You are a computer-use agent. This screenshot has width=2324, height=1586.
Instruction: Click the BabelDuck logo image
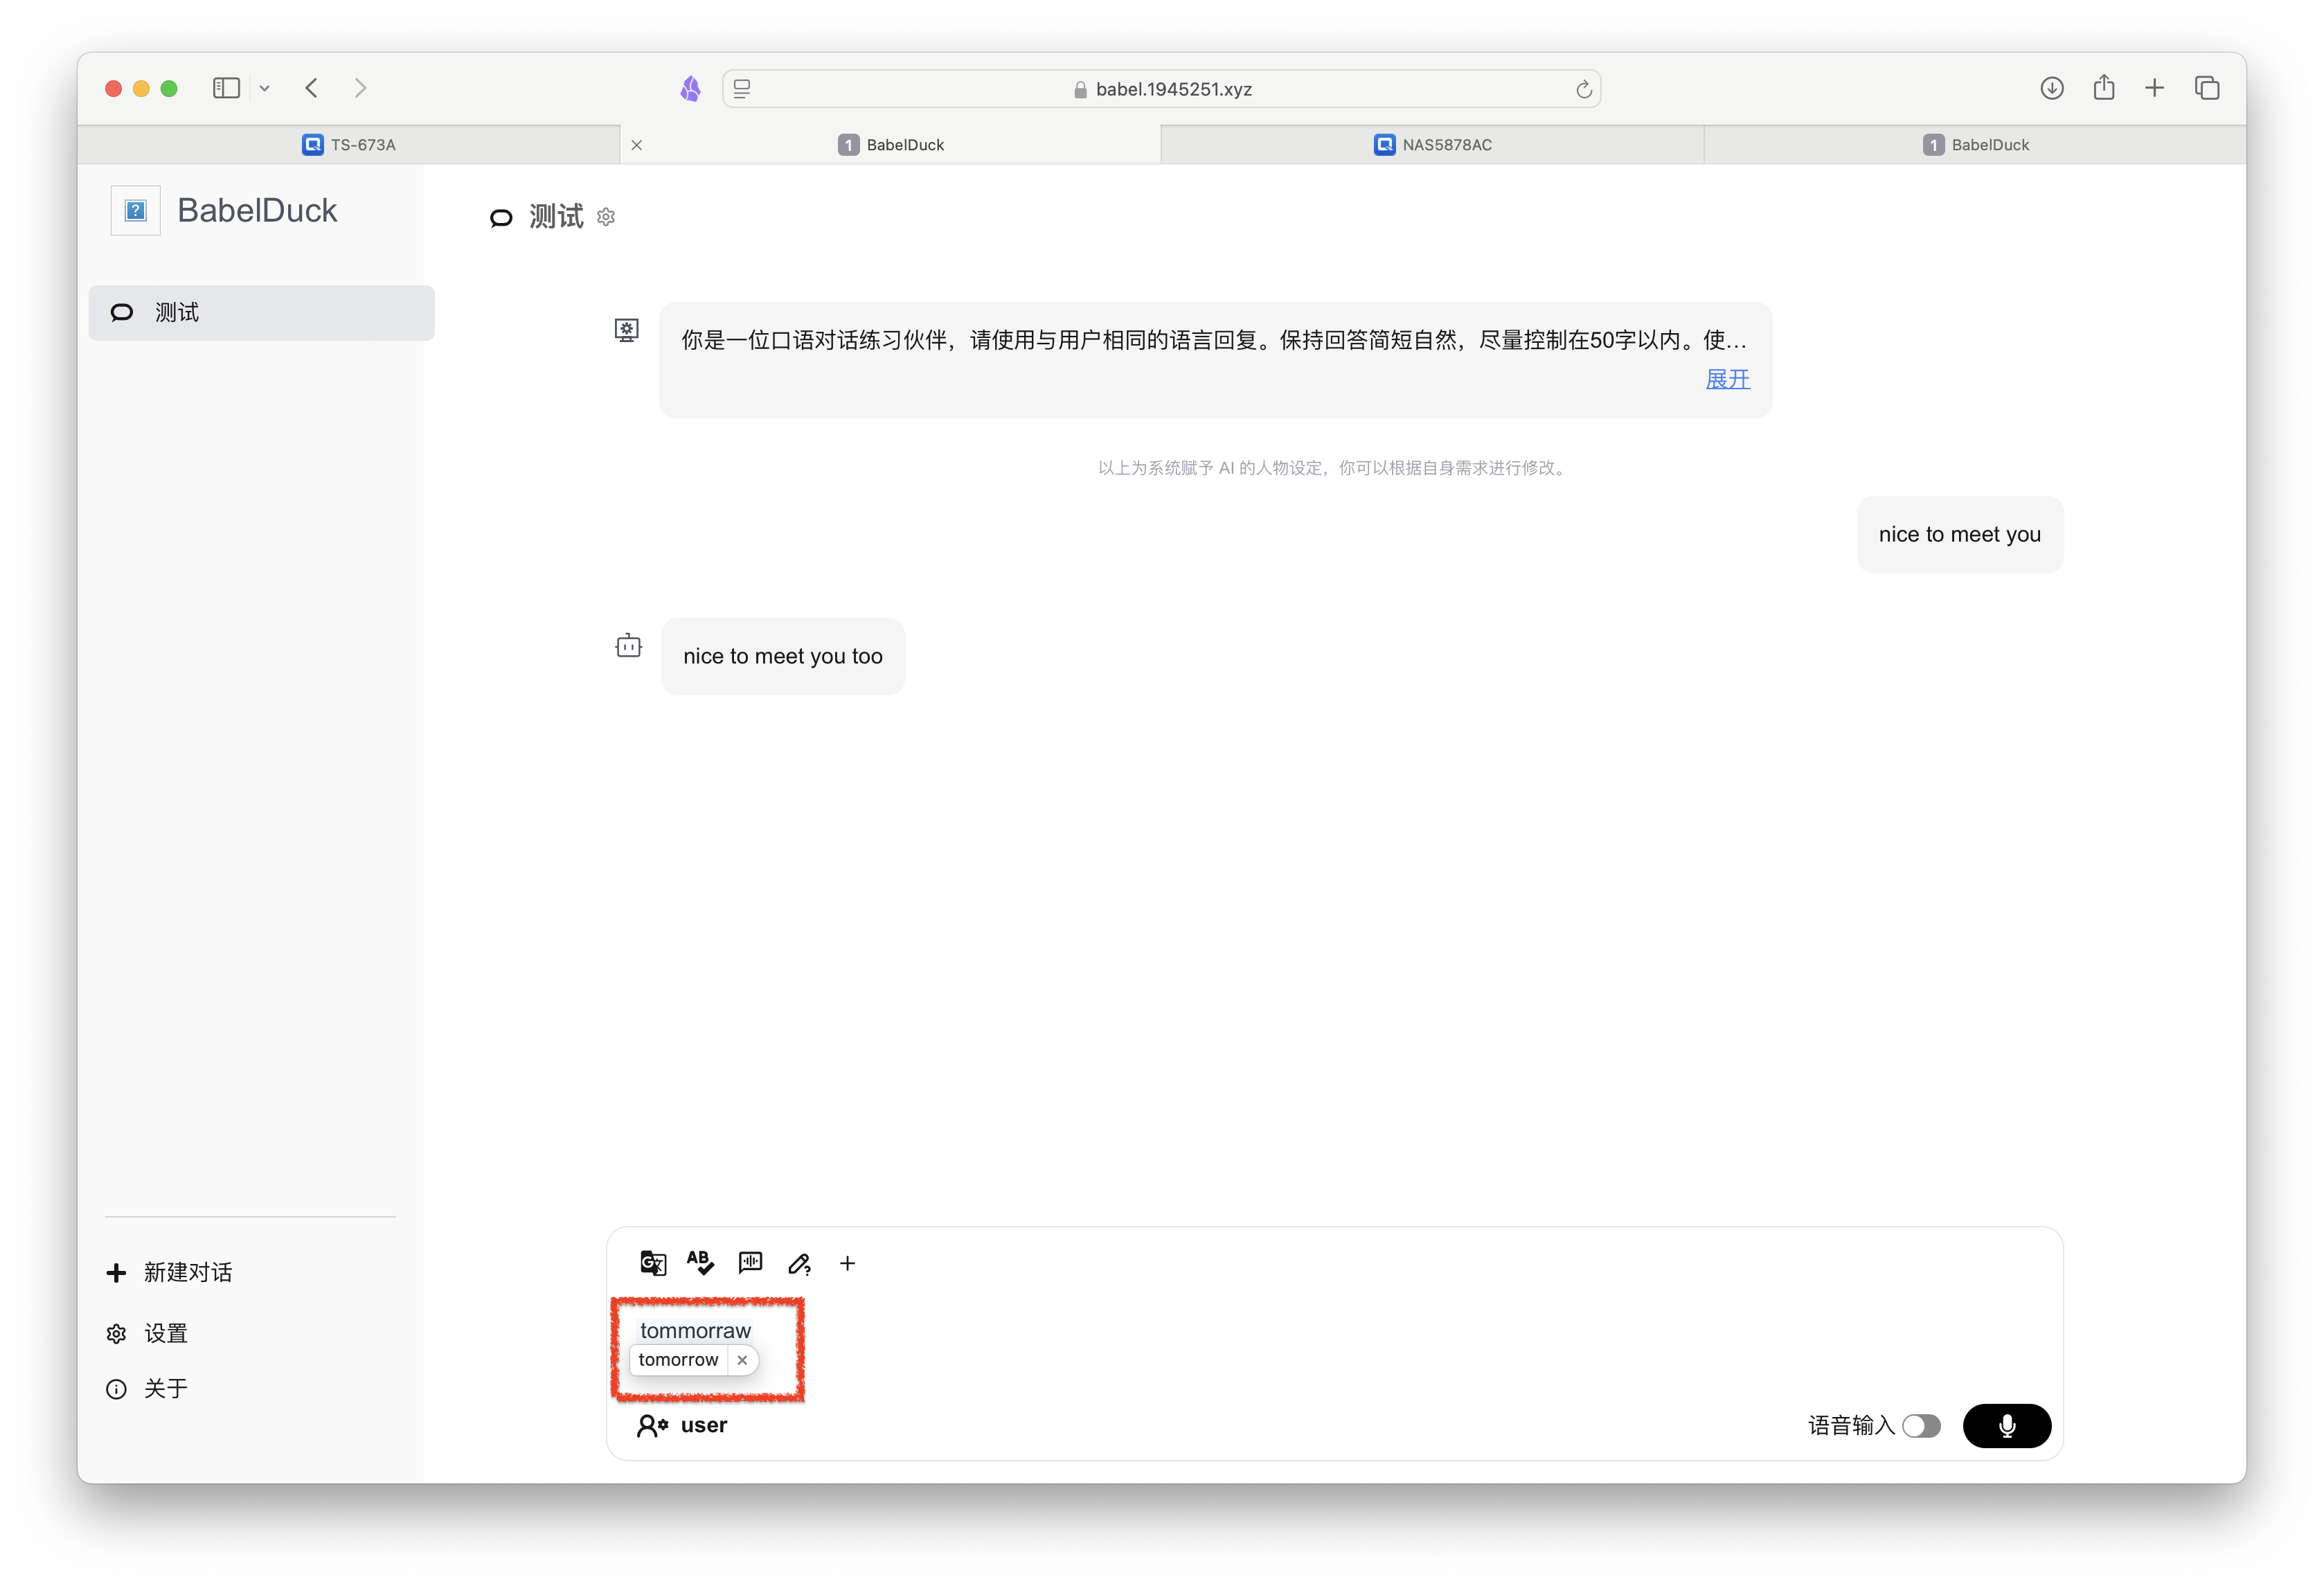[x=136, y=211]
